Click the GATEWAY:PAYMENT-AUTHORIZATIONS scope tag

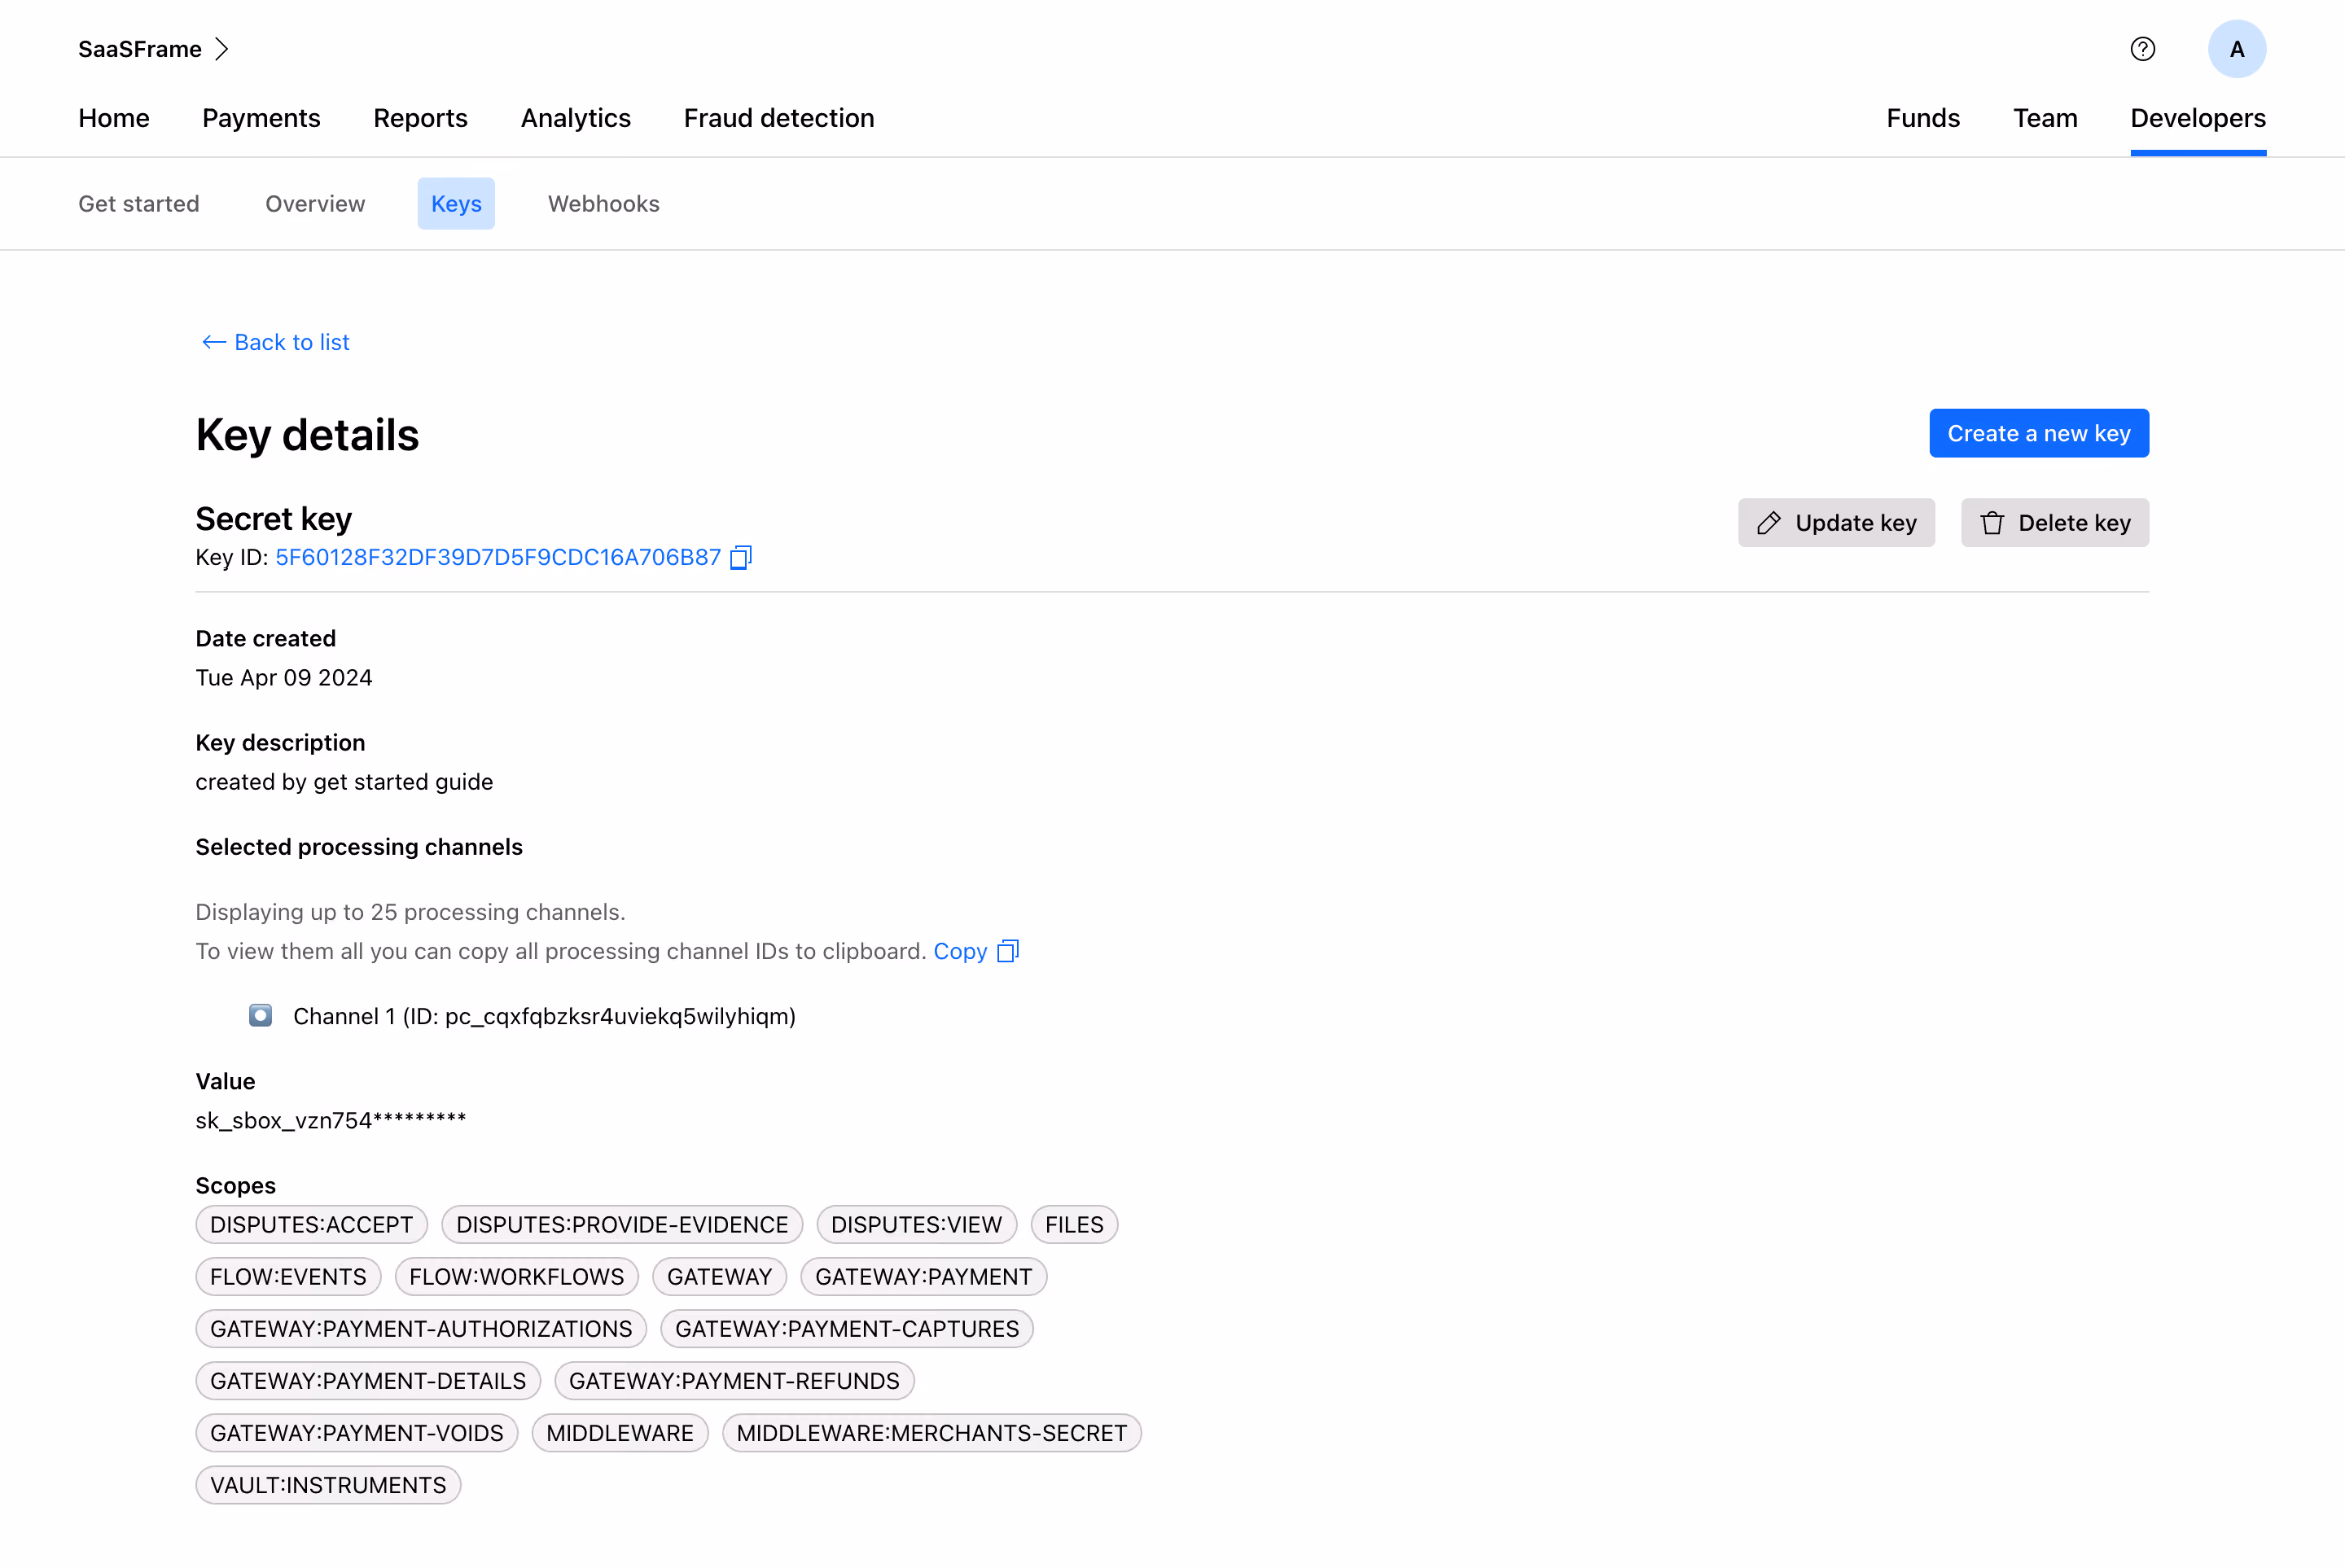pyautogui.click(x=421, y=1329)
